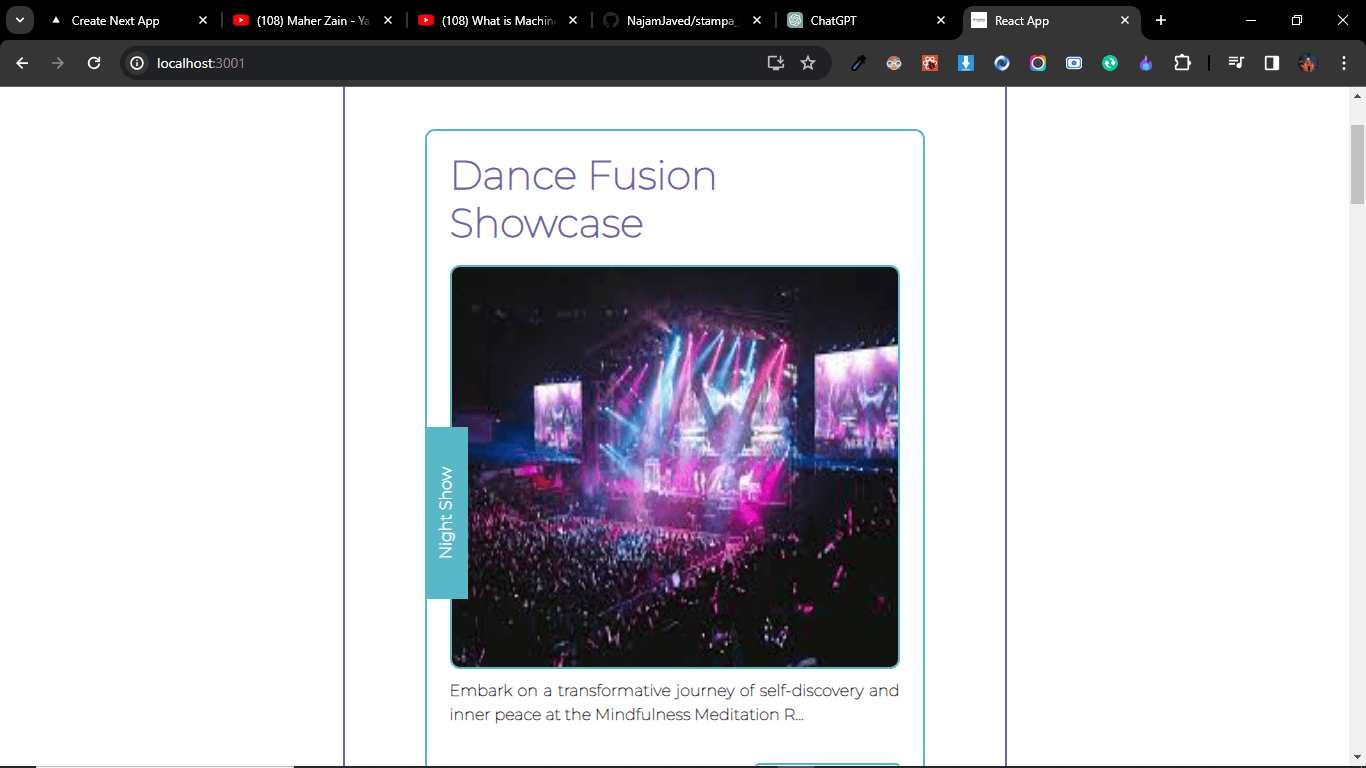Viewport: 1366px width, 768px height.
Task: Click the install app icon in address bar
Action: point(776,63)
